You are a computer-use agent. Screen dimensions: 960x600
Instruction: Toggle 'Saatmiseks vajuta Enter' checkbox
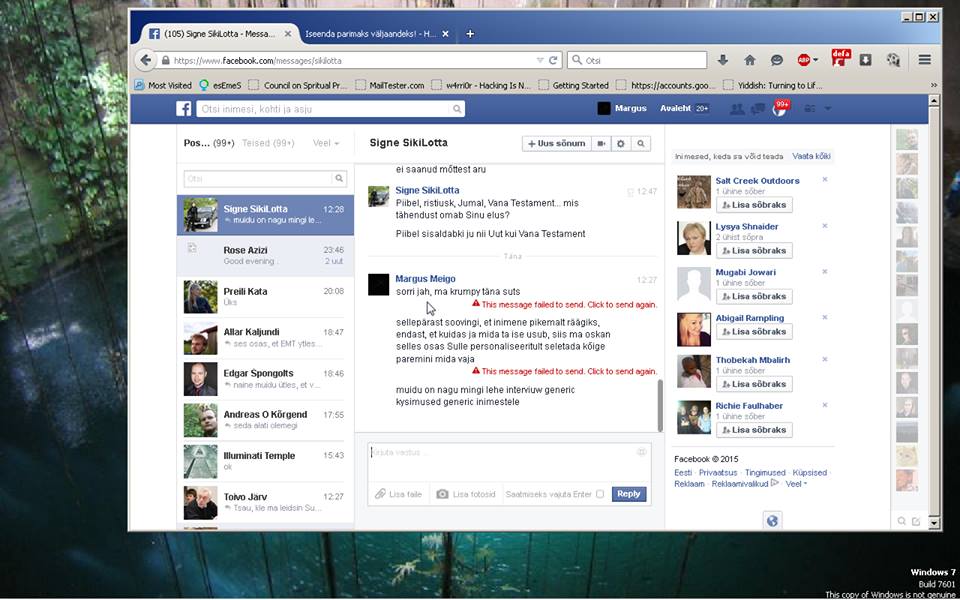coord(600,494)
